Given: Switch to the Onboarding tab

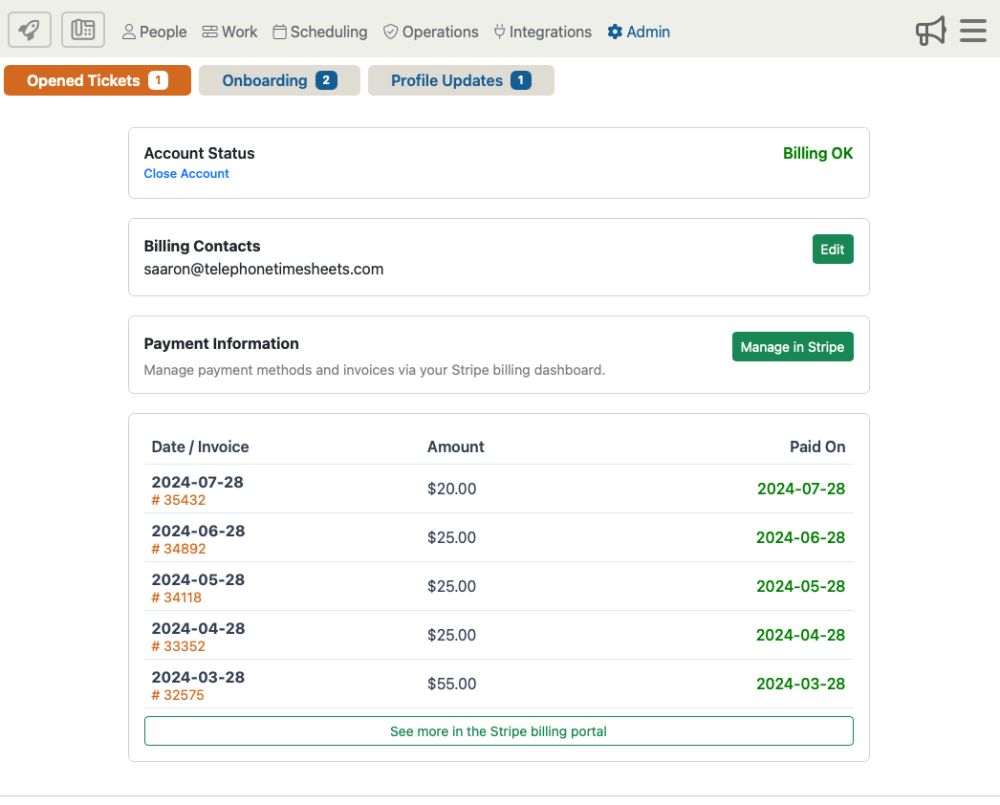Looking at the screenshot, I should pos(279,81).
